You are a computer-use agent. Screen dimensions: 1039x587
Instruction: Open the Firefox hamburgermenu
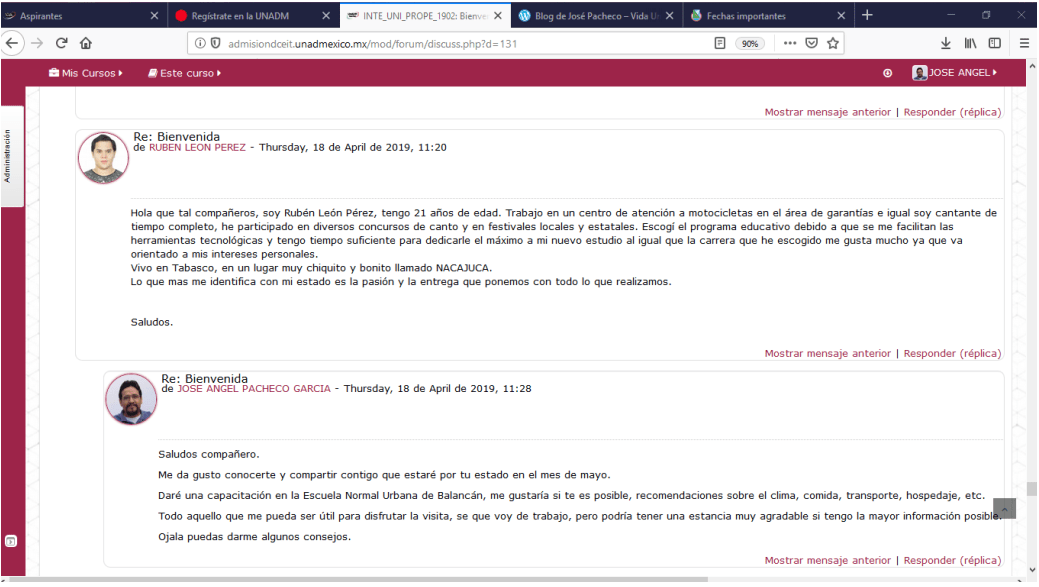1023,43
